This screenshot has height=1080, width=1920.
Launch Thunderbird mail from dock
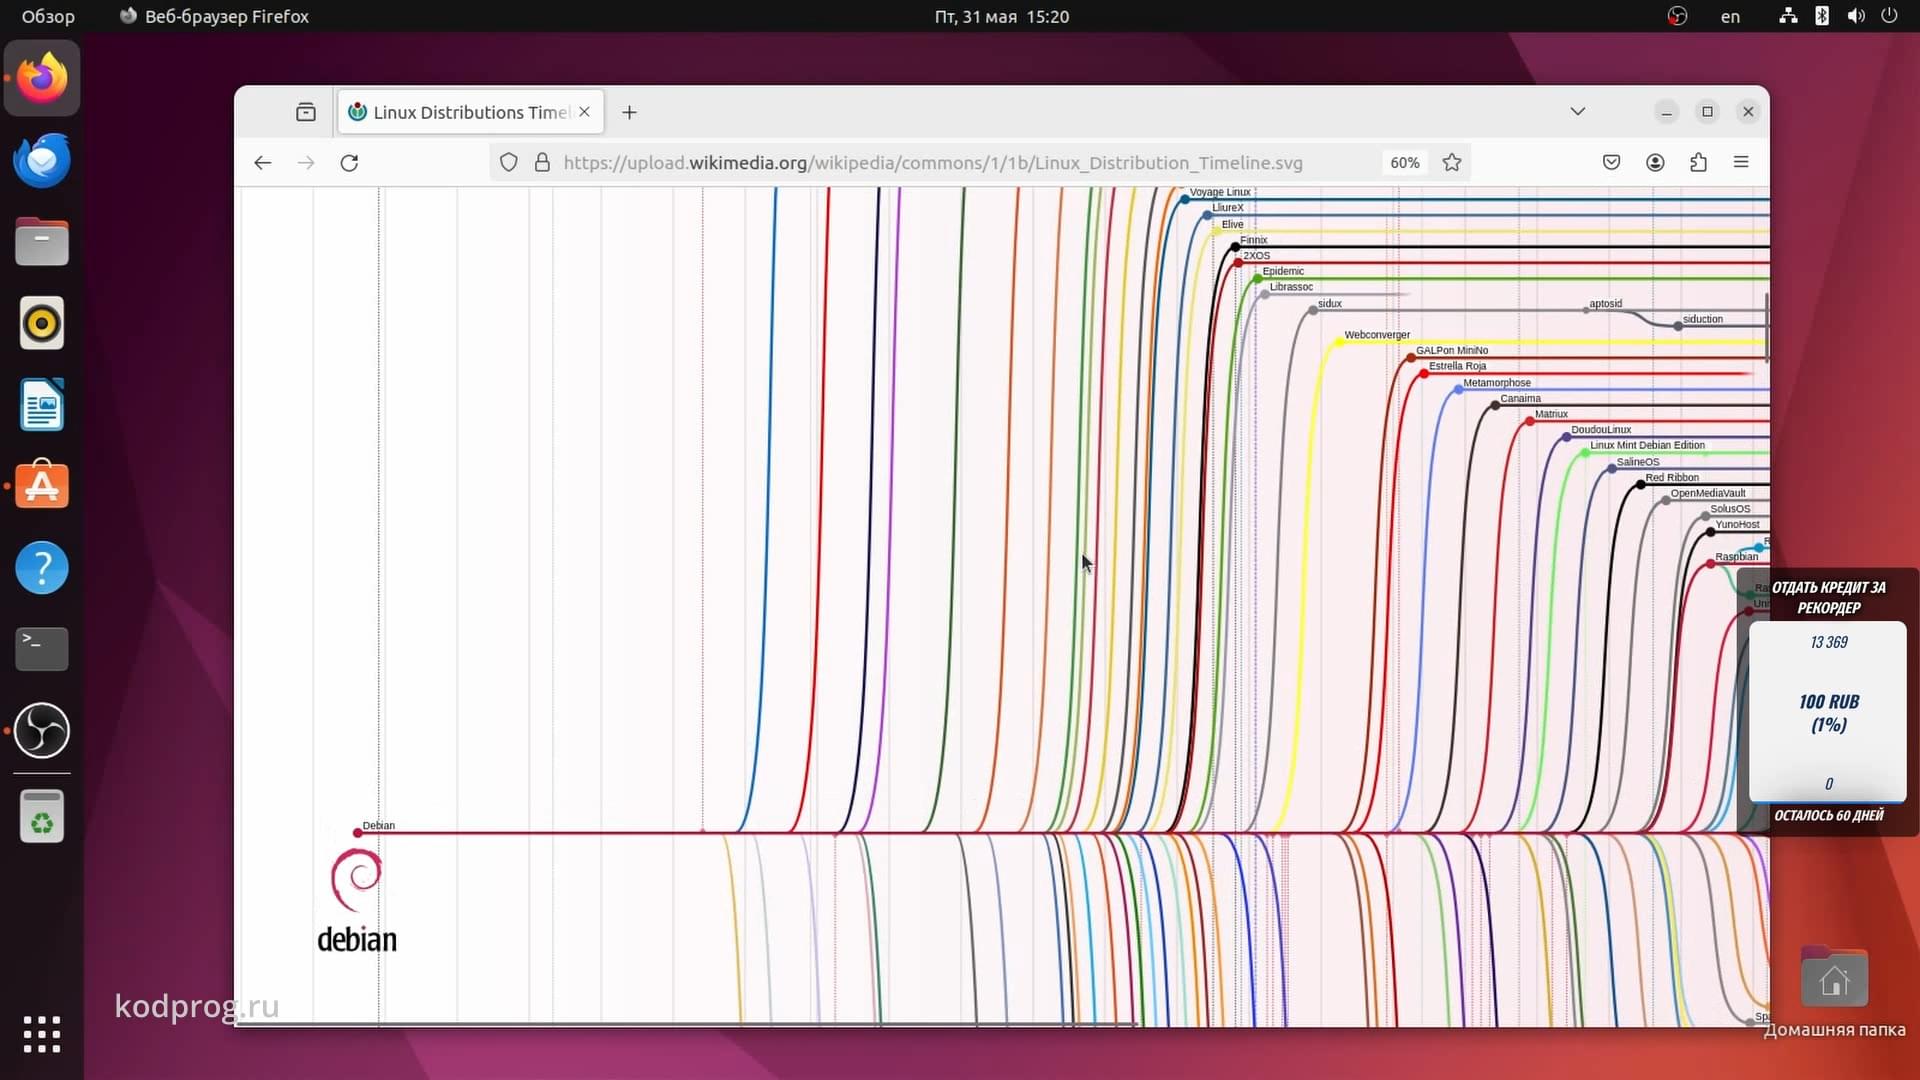42,160
